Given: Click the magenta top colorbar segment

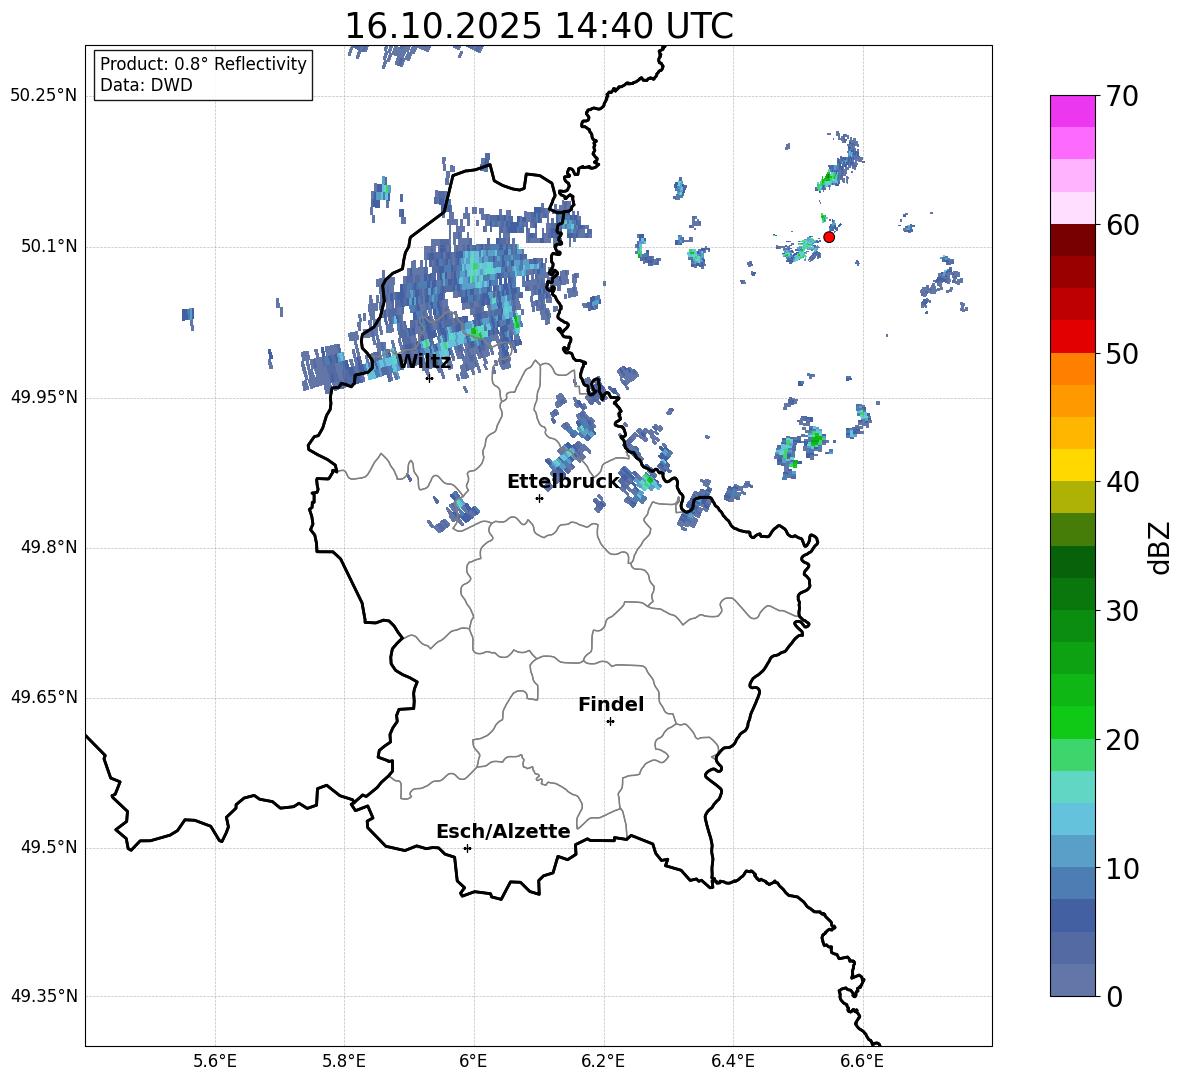Looking at the screenshot, I should (x=1072, y=111).
